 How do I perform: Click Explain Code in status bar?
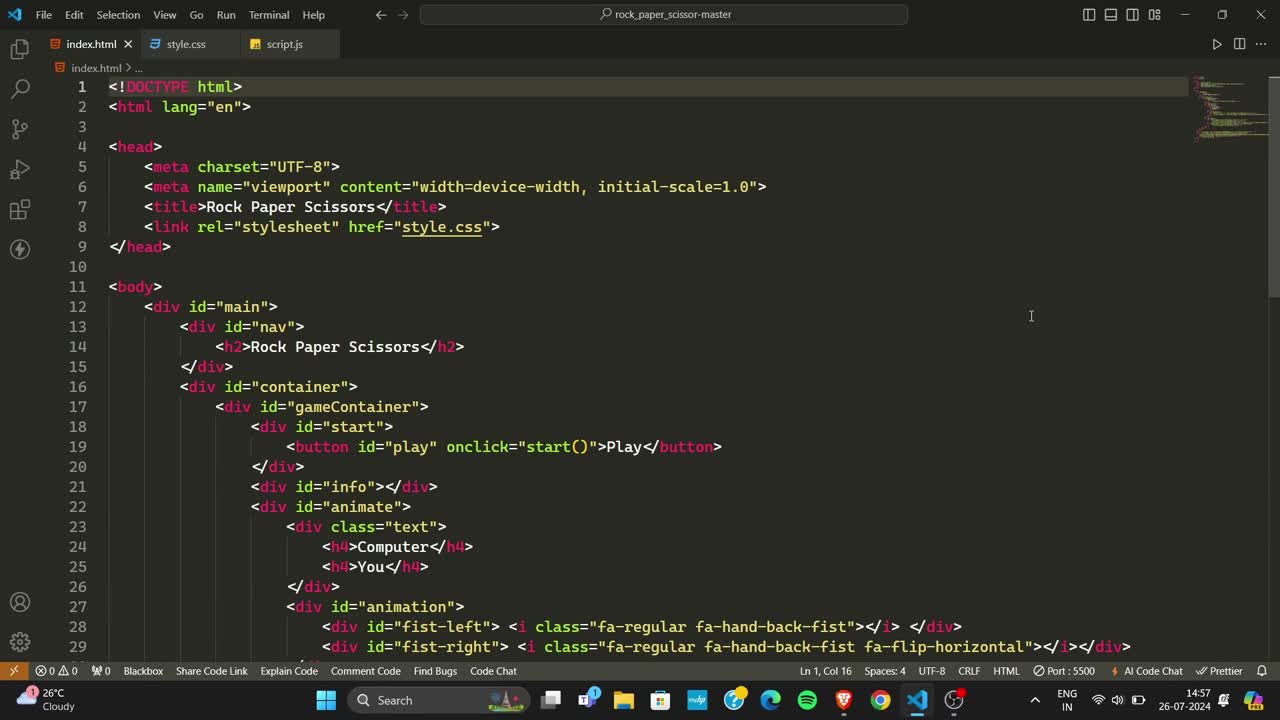pos(289,671)
